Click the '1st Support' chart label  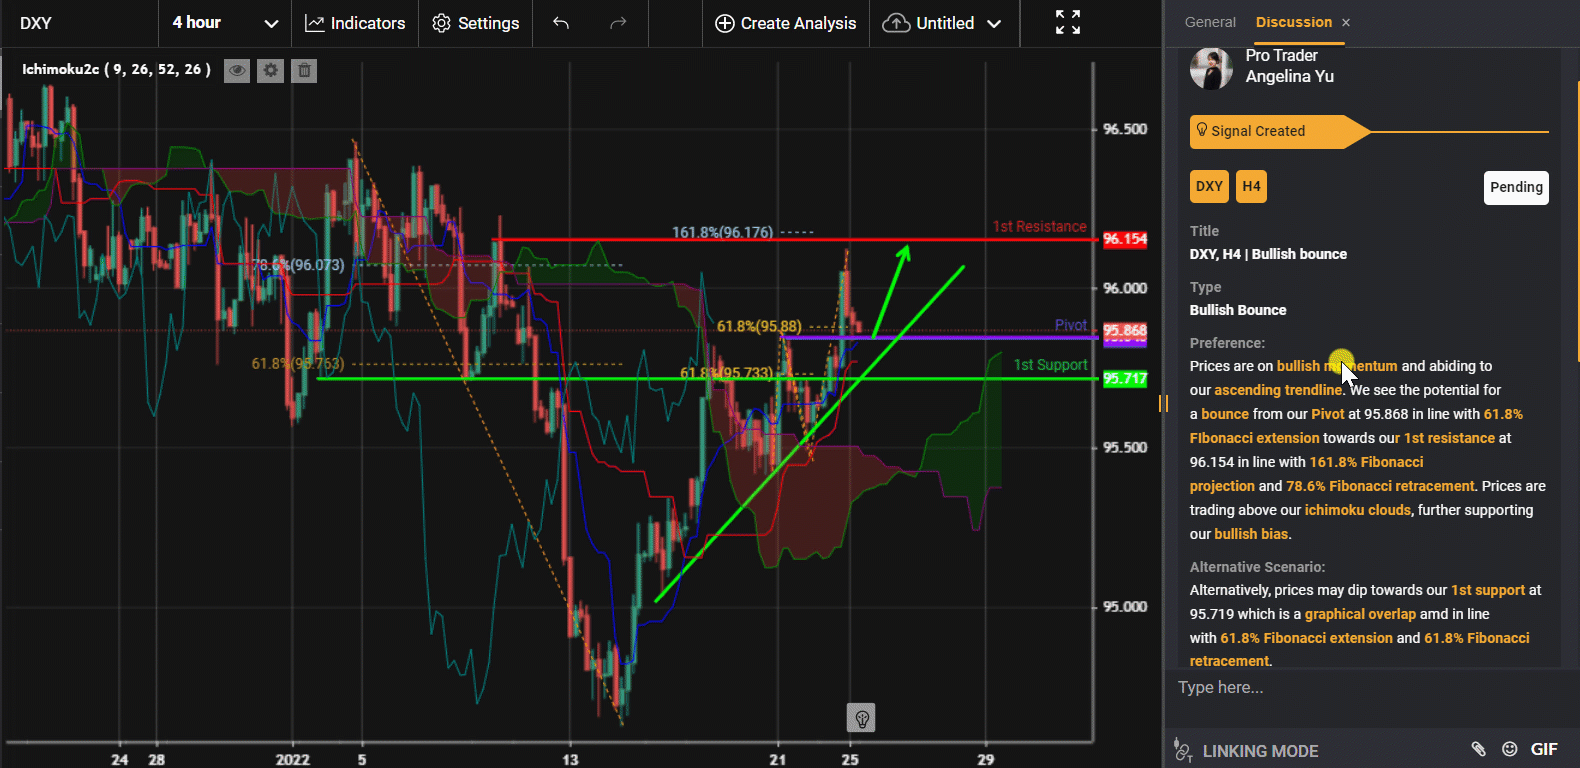pyautogui.click(x=1050, y=365)
